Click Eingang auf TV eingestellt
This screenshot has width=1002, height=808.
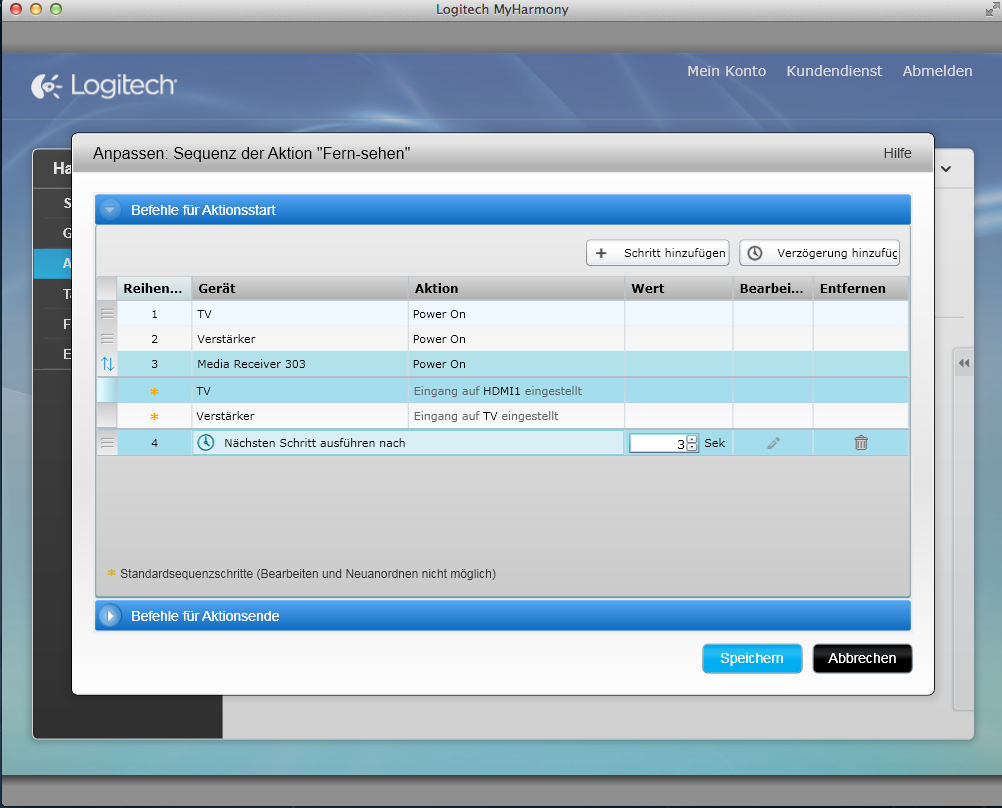(486, 416)
